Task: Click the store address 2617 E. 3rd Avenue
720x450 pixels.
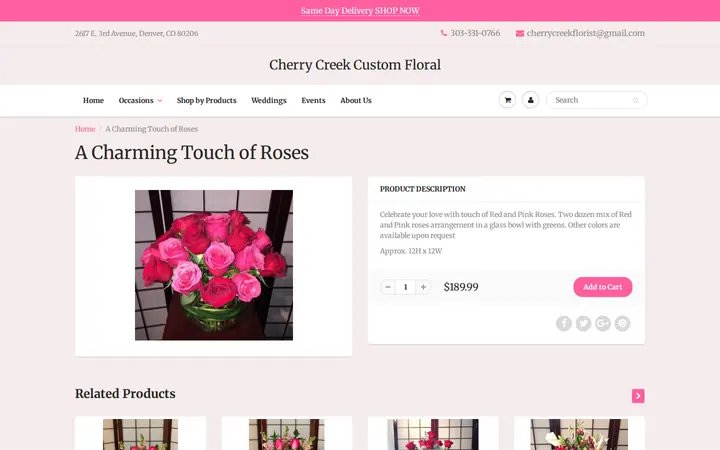Action: pyautogui.click(x=136, y=33)
